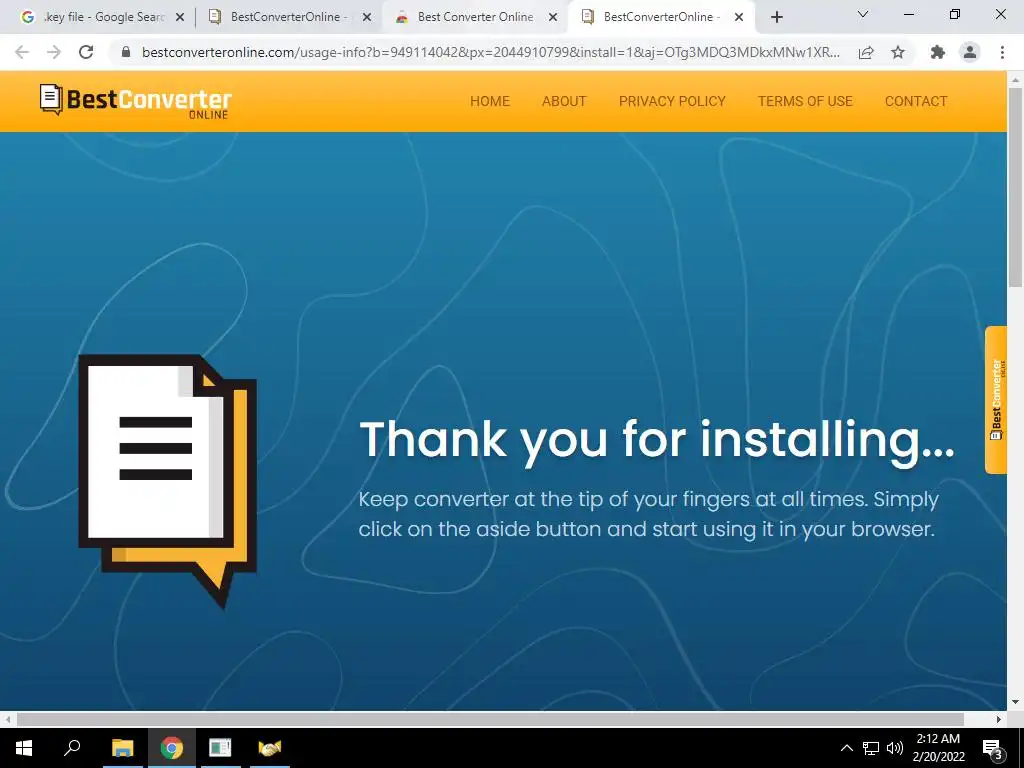Click the horizontal scrollbar thumb
The image size is (1024, 768).
(490, 719)
